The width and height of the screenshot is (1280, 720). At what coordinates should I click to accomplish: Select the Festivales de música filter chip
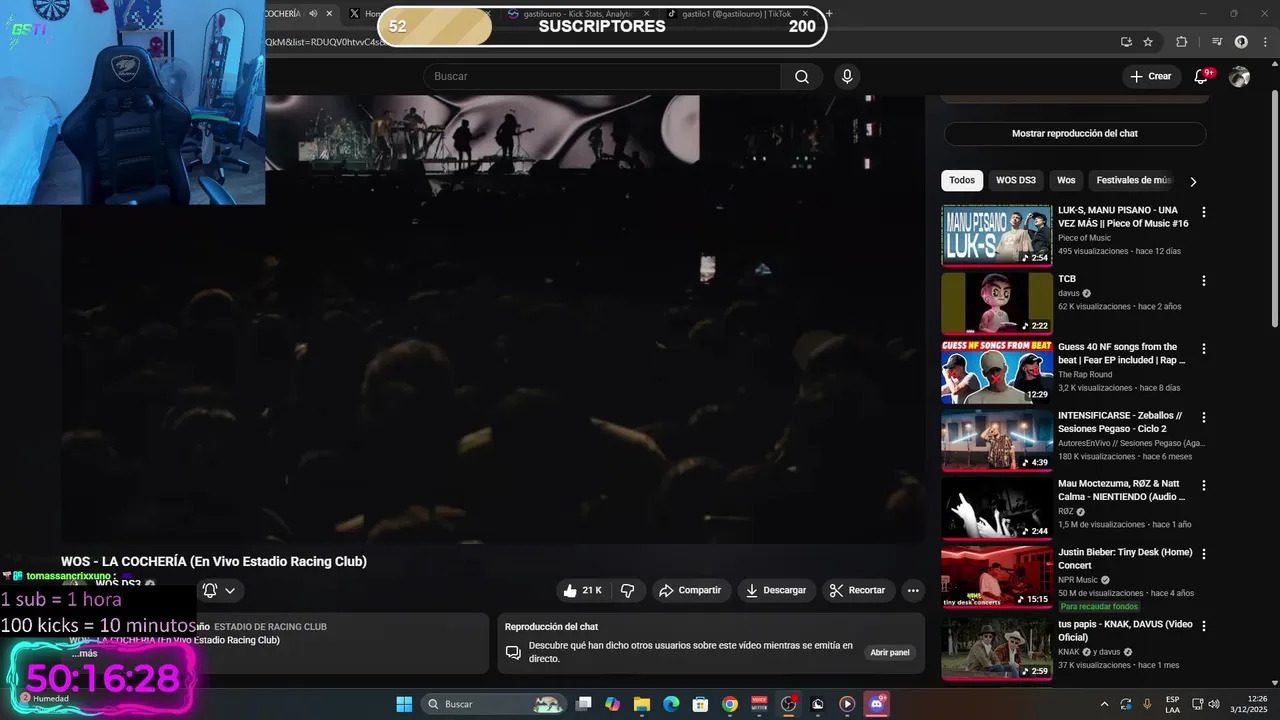[x=1133, y=181]
